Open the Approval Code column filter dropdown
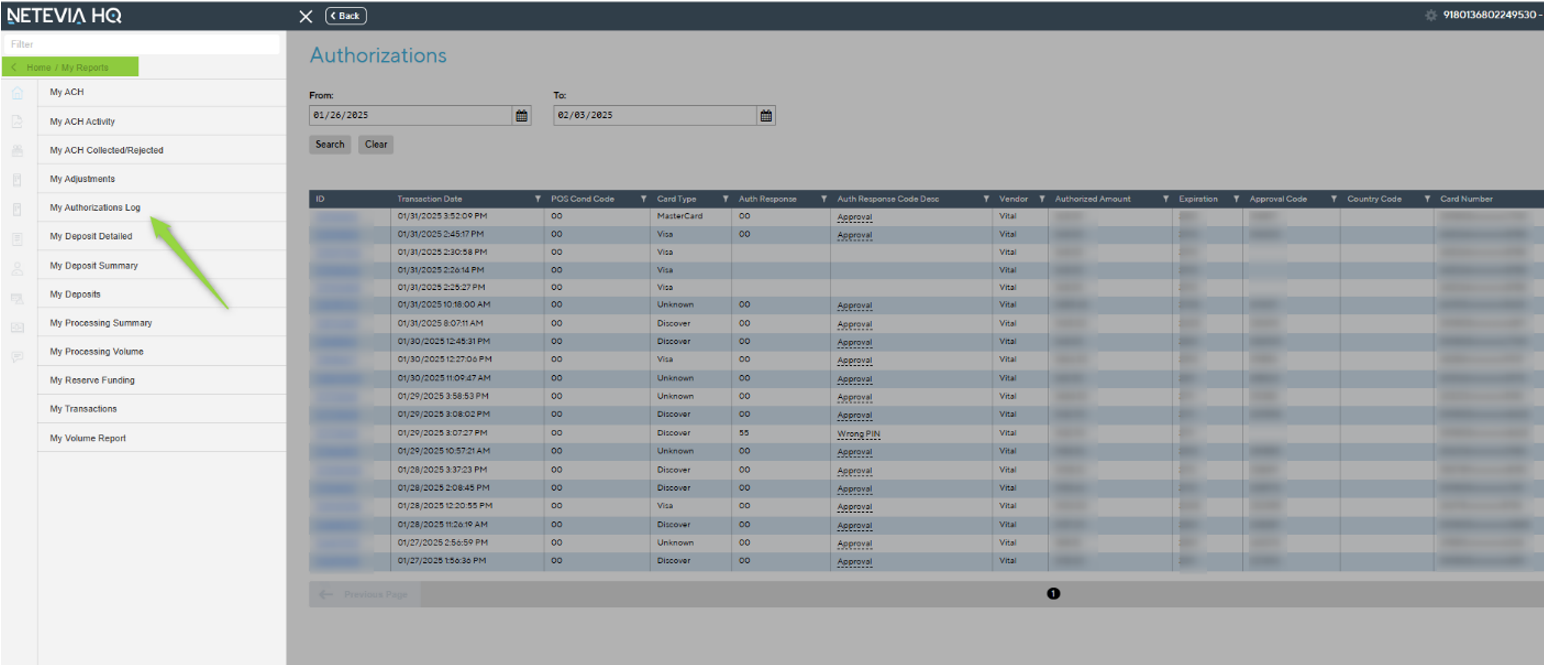 pos(1335,199)
